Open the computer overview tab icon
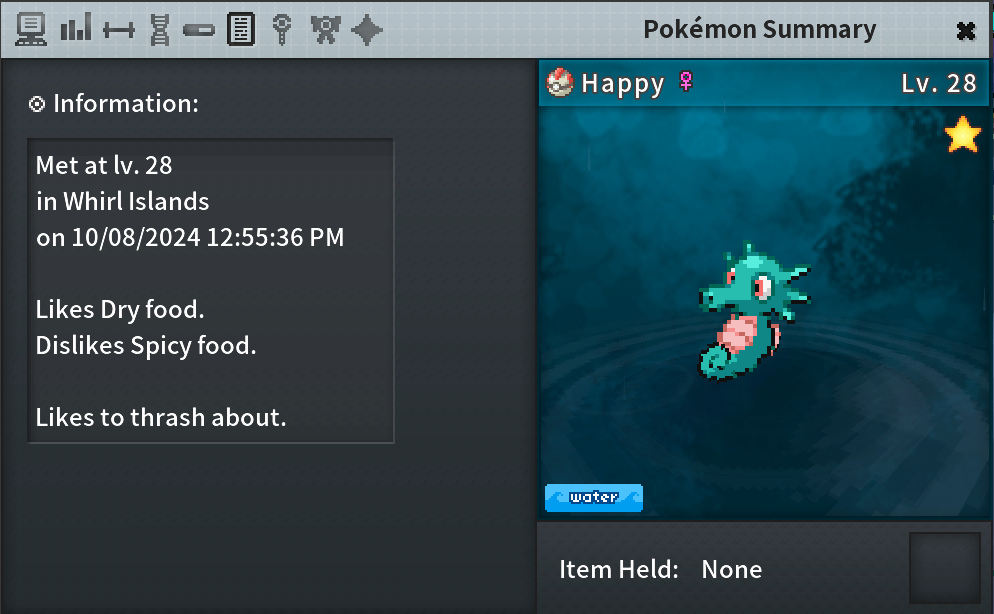The height and width of the screenshot is (614, 994). pyautogui.click(x=30, y=29)
